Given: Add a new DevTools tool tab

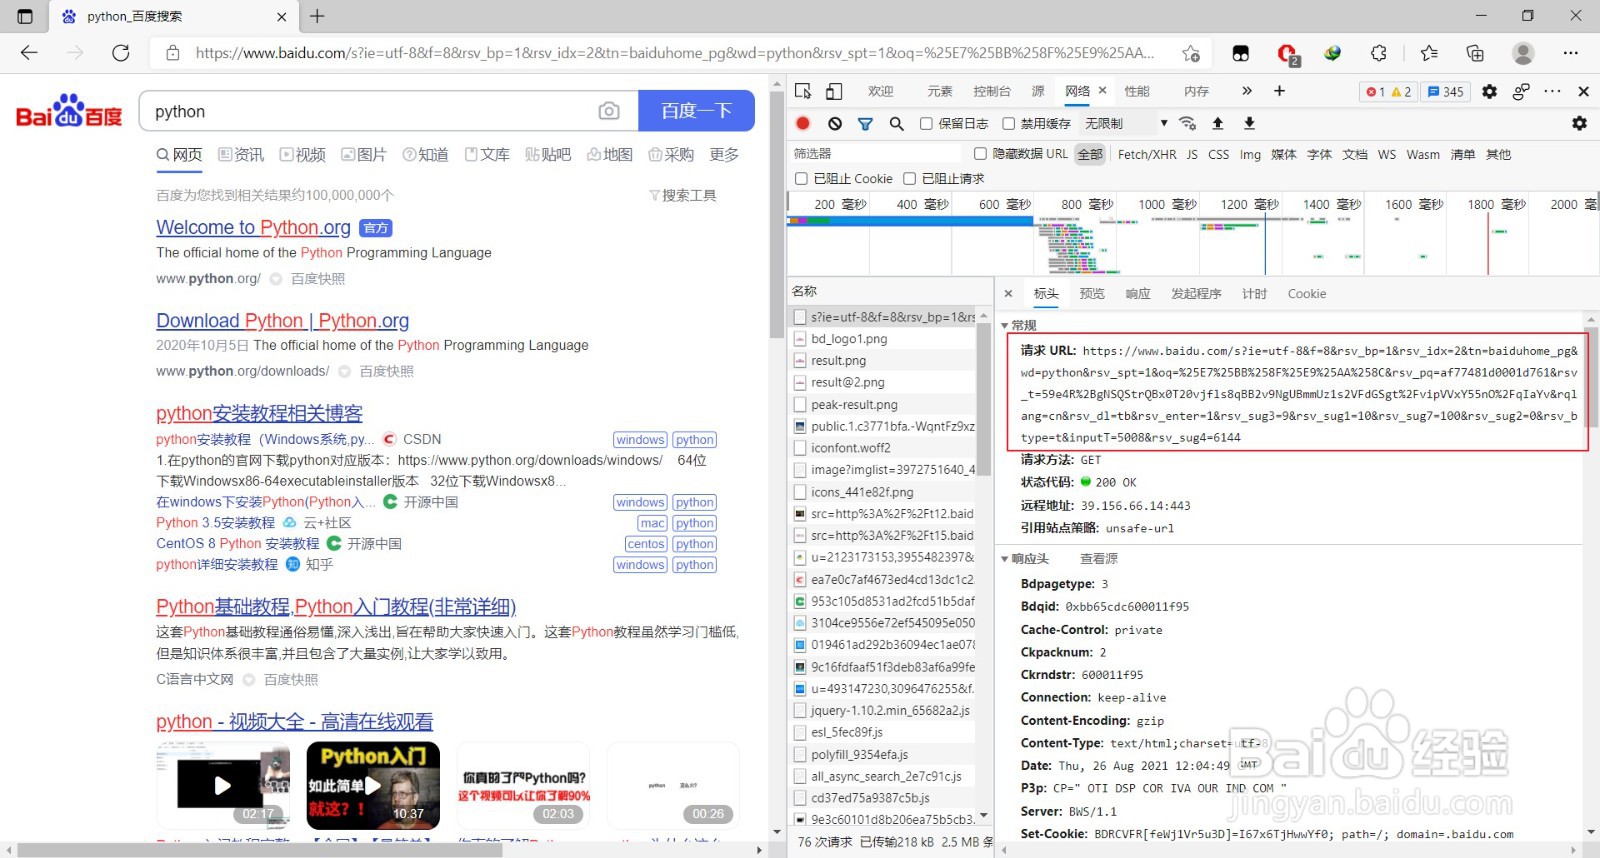Looking at the screenshot, I should tap(1279, 91).
